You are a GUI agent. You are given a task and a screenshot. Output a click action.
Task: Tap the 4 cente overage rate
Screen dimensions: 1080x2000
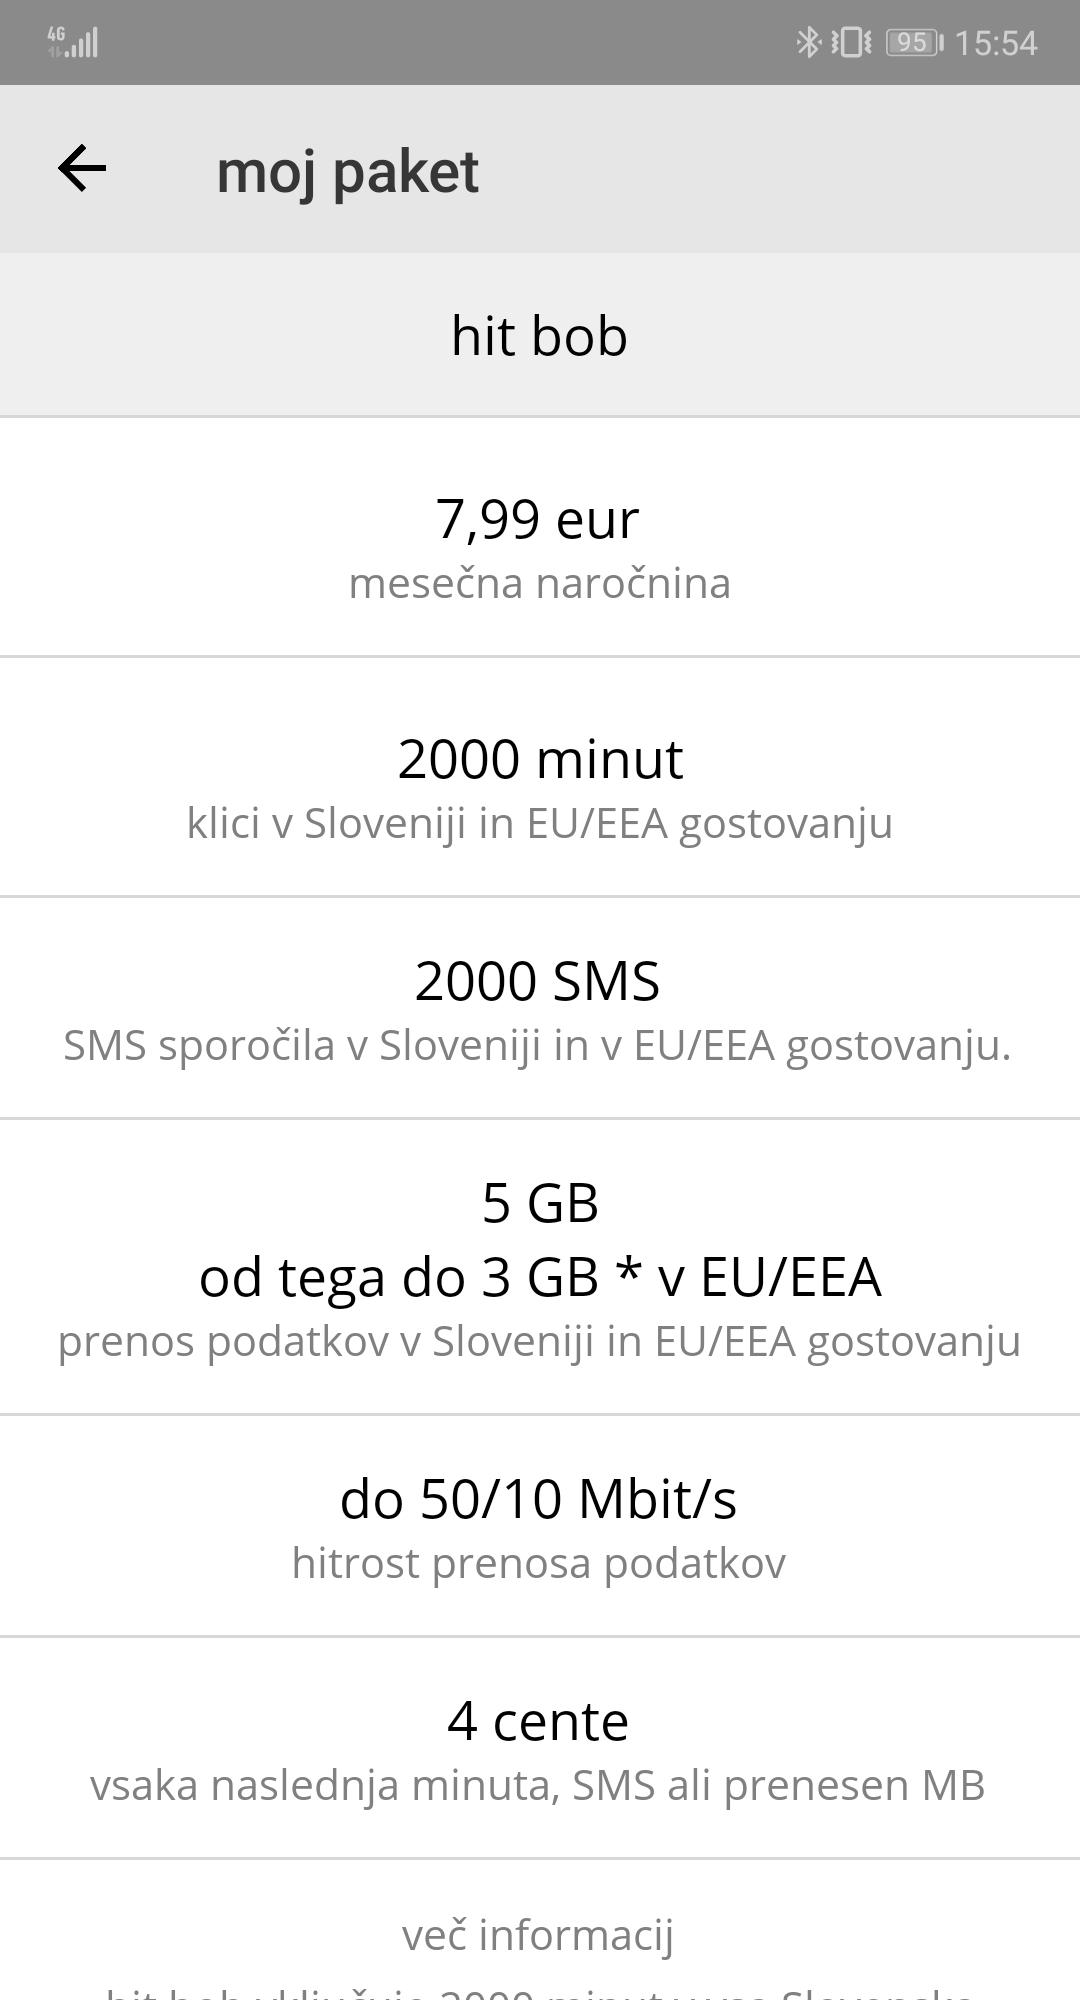point(538,1721)
